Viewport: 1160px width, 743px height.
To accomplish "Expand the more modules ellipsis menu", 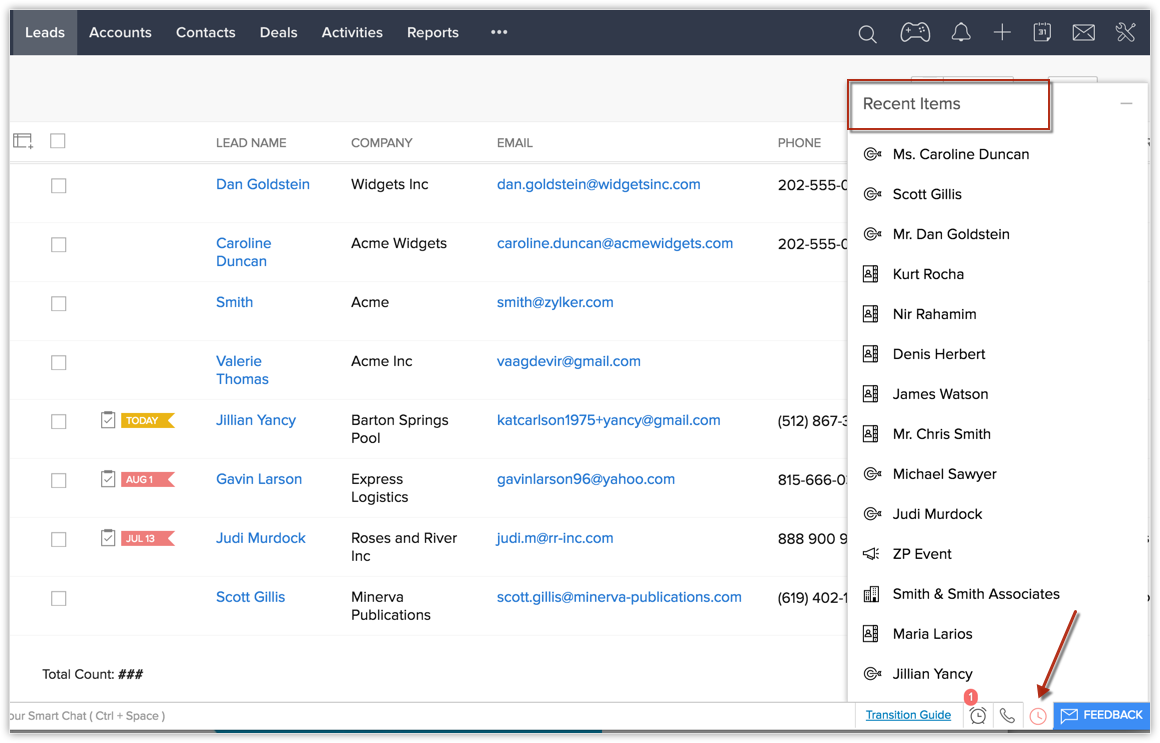I will pos(499,32).
